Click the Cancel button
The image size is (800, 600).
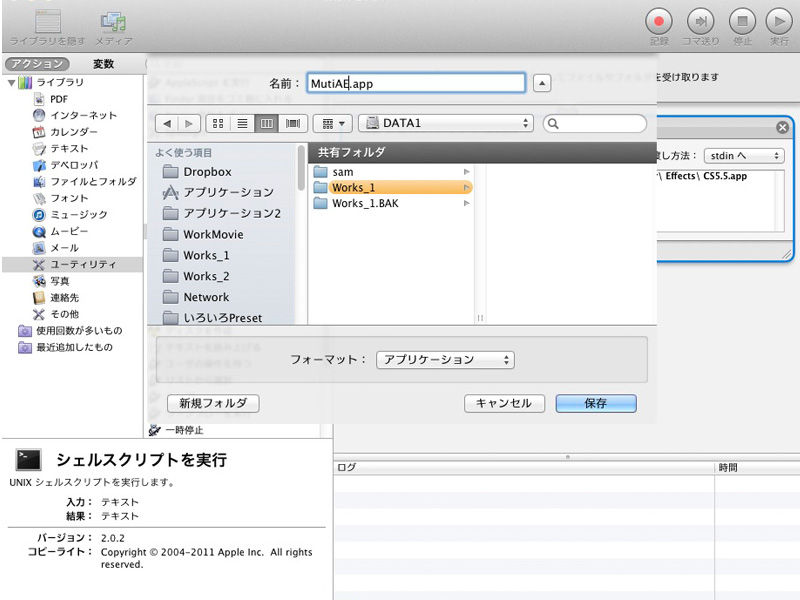click(504, 403)
